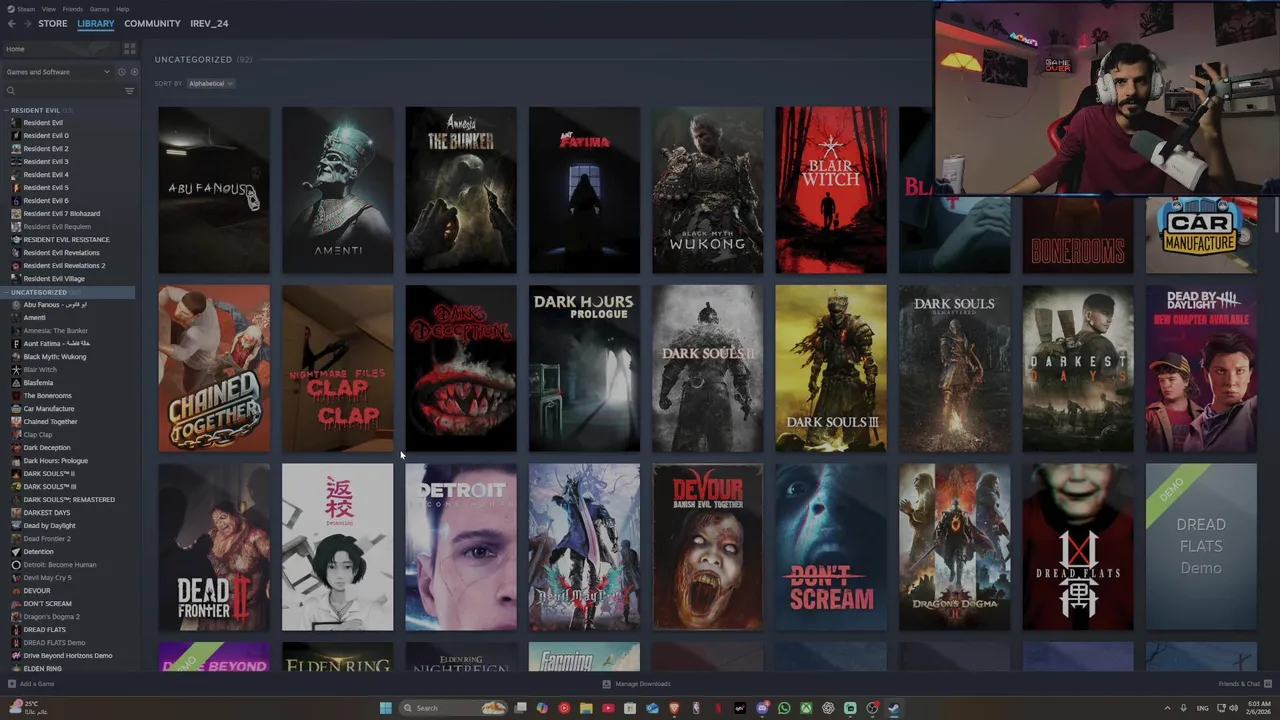Open the Dead by Daylight cover
The image size is (1280, 720).
click(x=1201, y=369)
